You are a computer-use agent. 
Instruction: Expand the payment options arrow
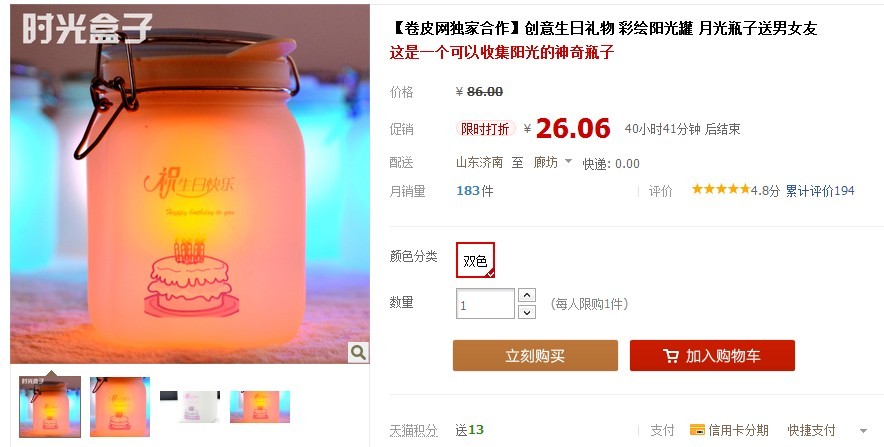863,431
